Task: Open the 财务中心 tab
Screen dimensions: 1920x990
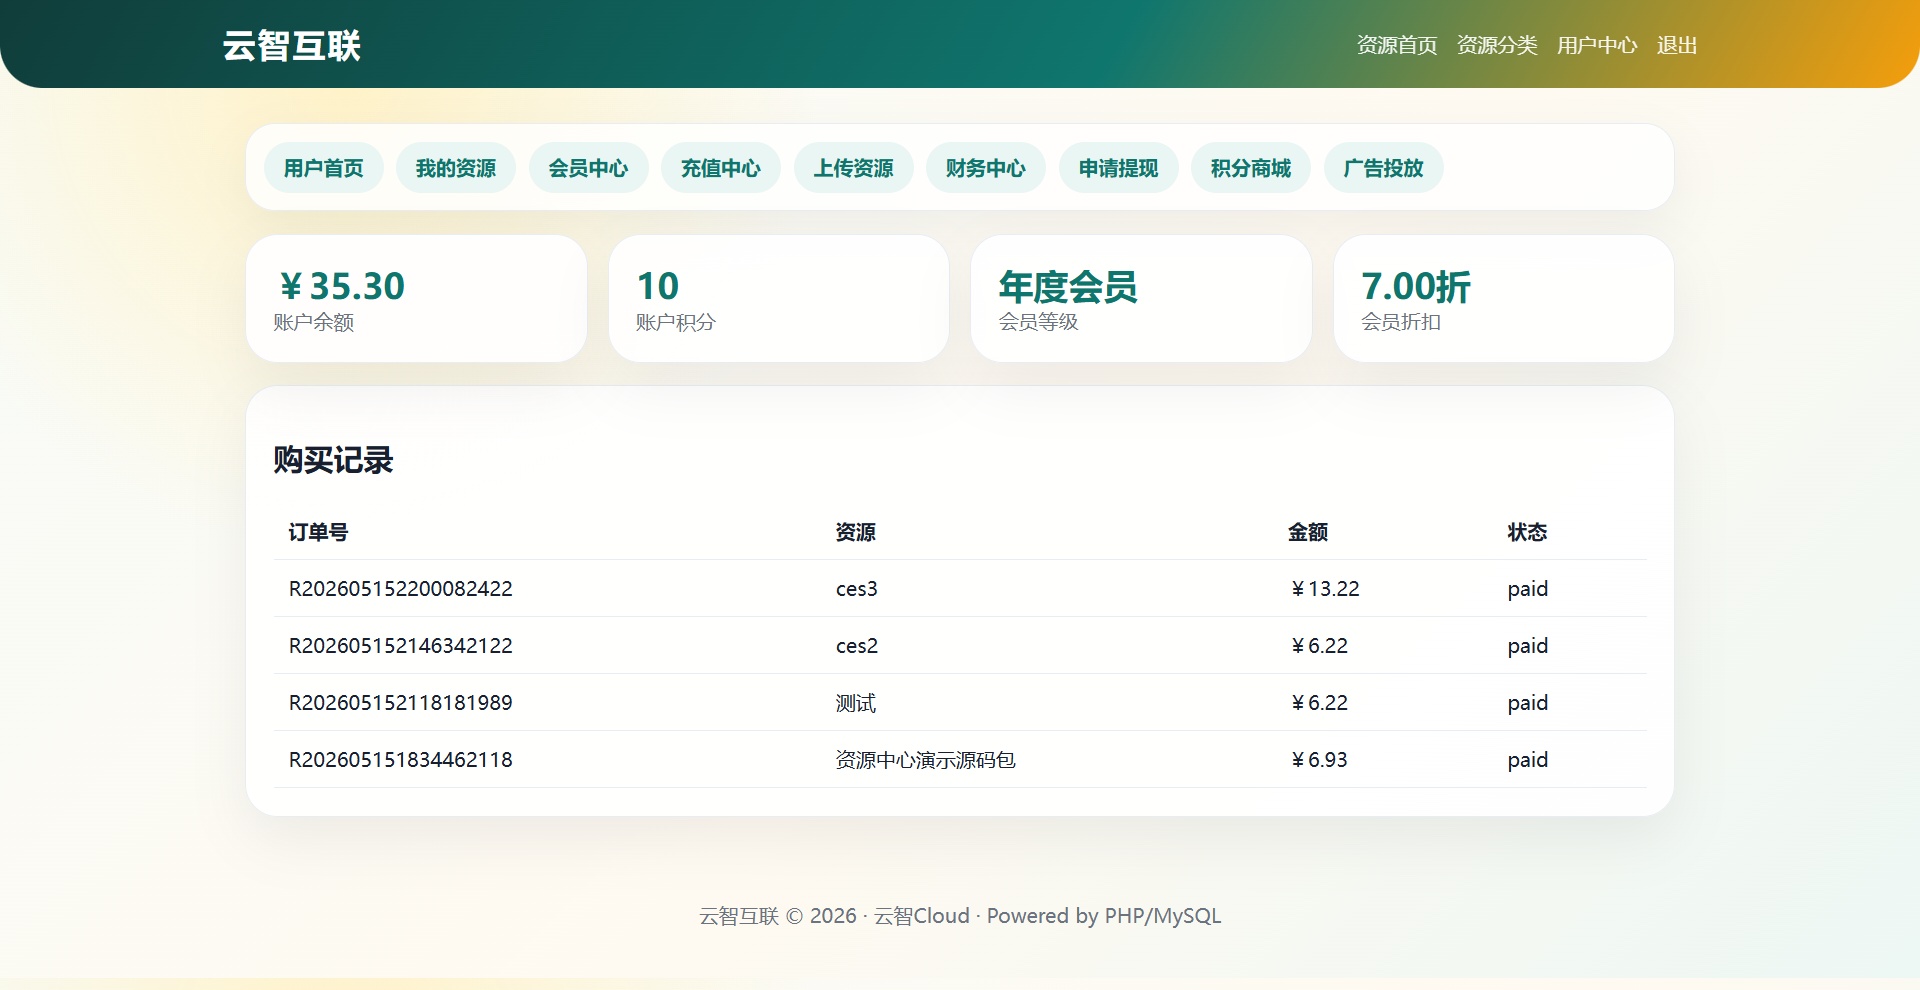Action: coord(986,167)
